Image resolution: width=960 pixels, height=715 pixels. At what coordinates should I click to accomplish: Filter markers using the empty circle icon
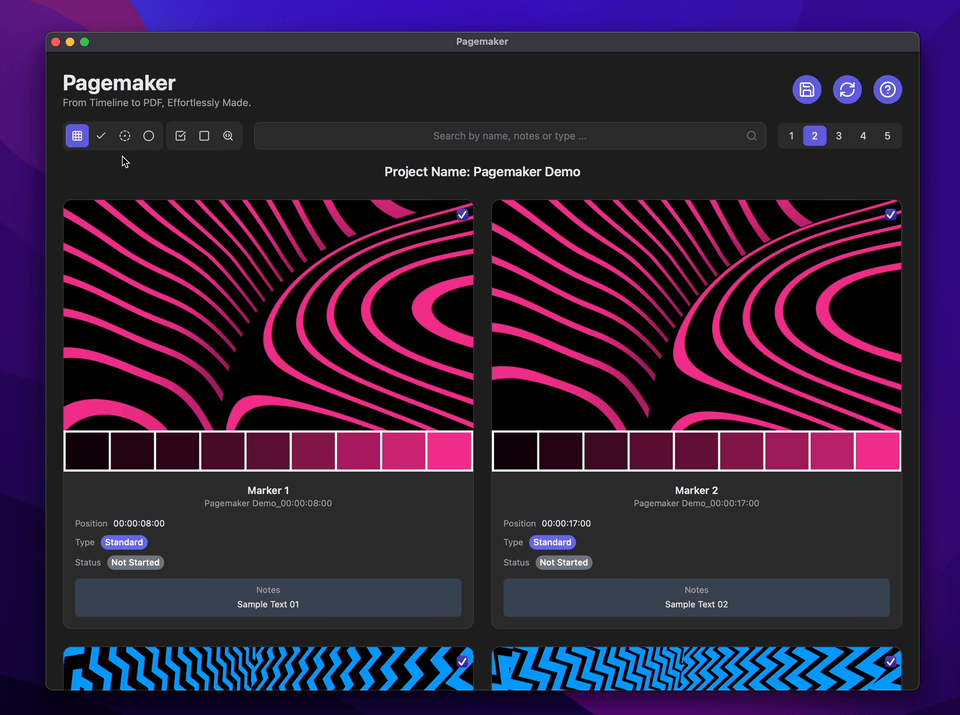[149, 136]
